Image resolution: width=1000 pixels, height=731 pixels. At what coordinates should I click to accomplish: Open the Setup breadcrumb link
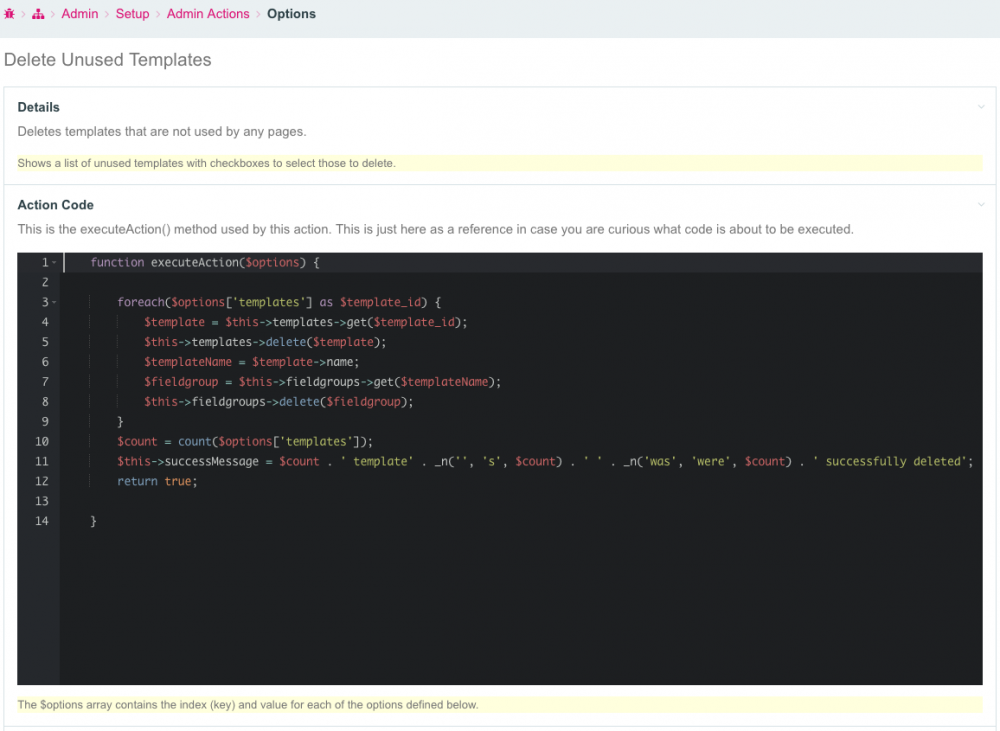(x=132, y=14)
